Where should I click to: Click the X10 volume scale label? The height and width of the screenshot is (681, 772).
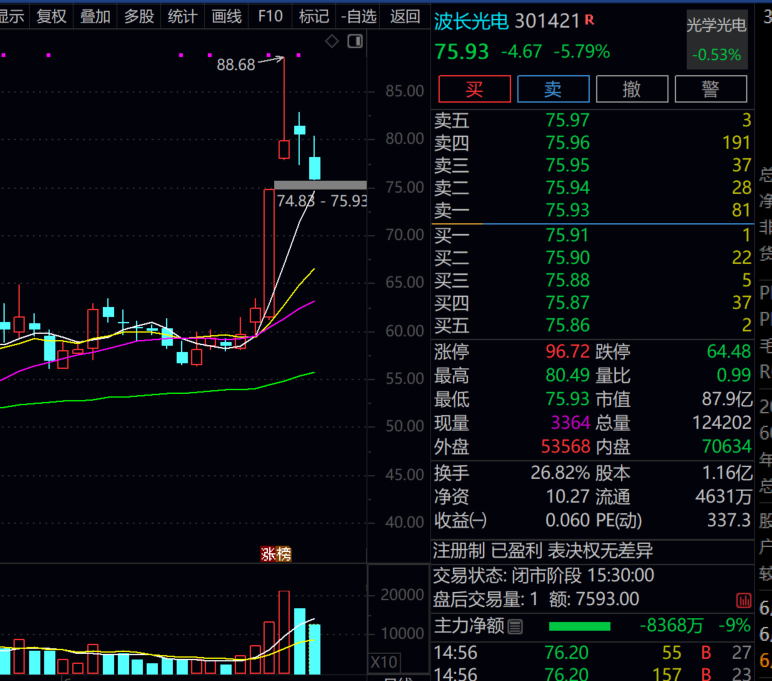(384, 662)
